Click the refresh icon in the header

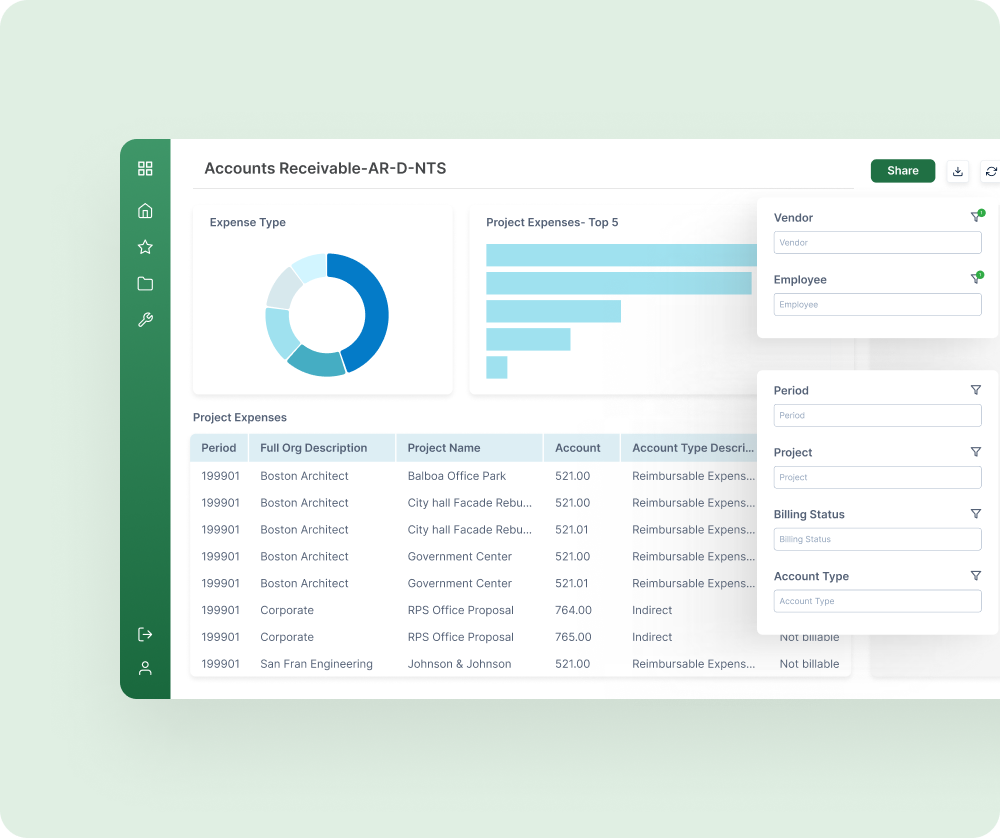click(x=990, y=171)
